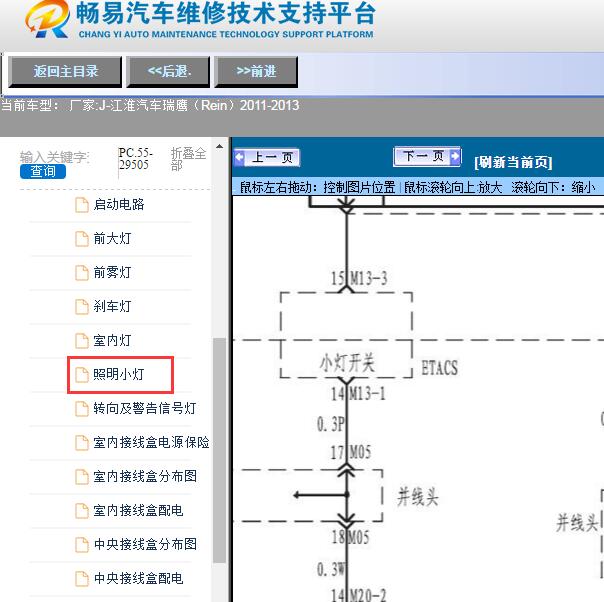Open the 中央接线盒分布图 entry
The height and width of the screenshot is (602, 604).
coord(145,544)
